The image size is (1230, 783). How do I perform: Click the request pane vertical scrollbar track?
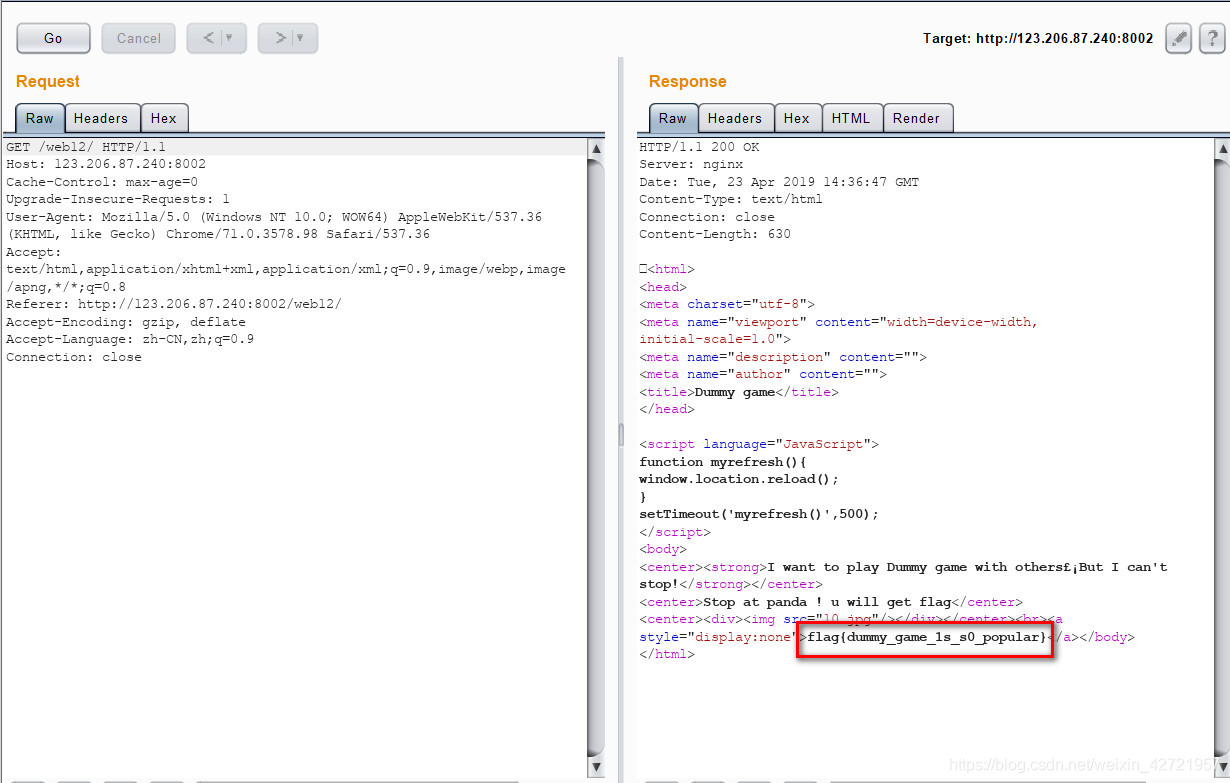click(x=596, y=457)
